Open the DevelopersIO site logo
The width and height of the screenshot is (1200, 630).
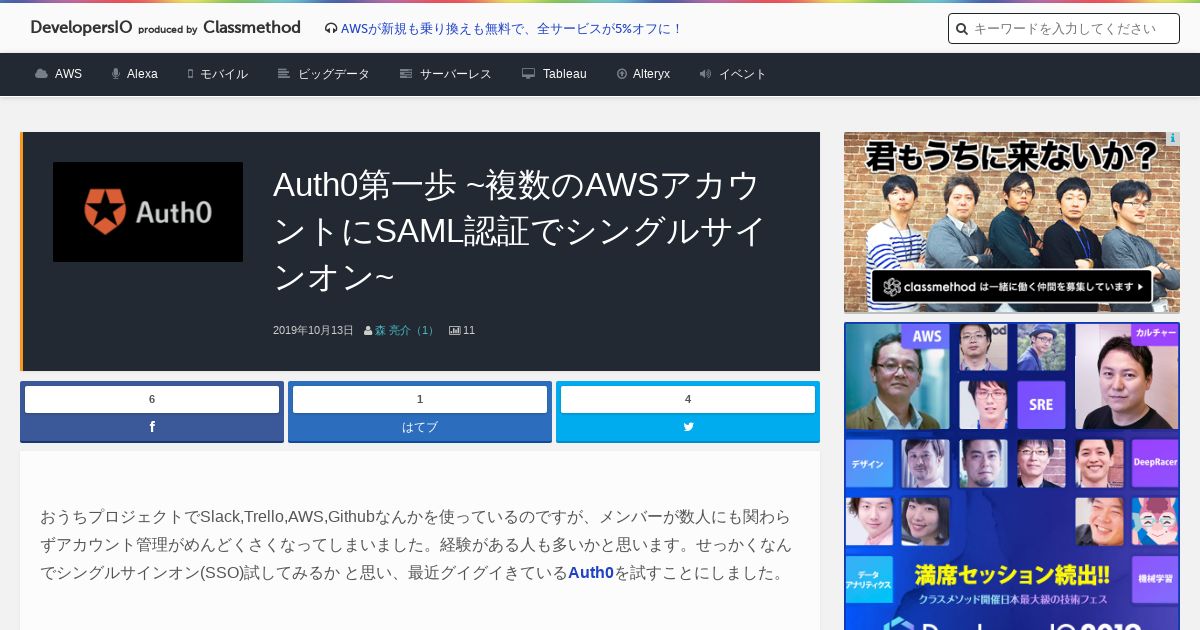click(x=166, y=28)
